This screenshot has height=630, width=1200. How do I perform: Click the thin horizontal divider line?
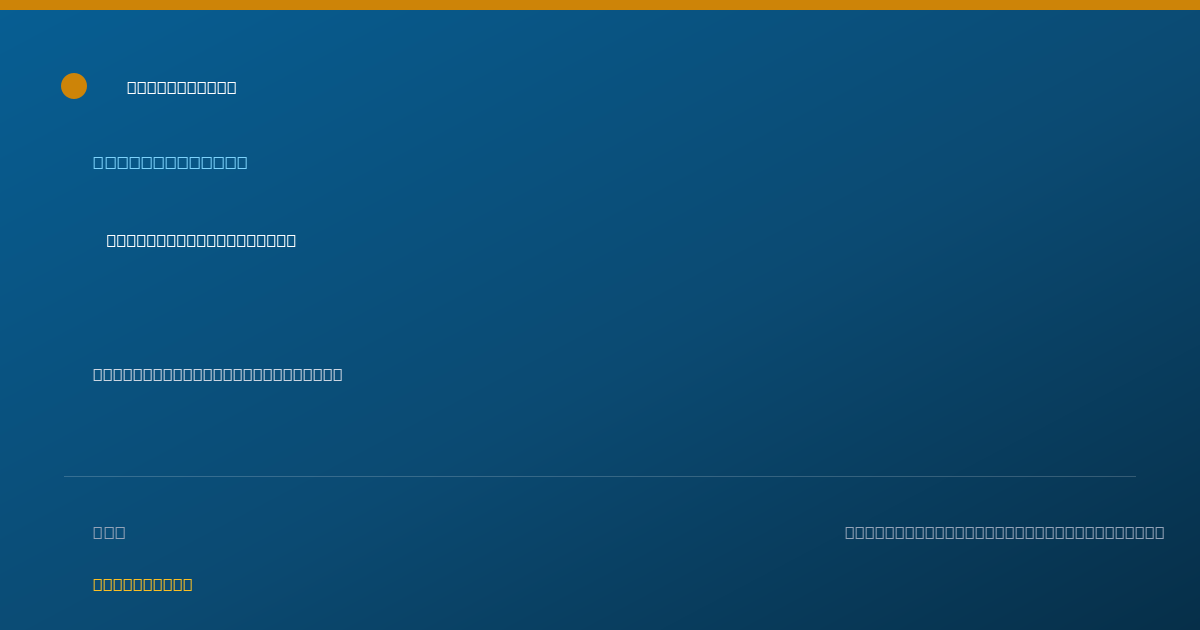click(x=600, y=476)
